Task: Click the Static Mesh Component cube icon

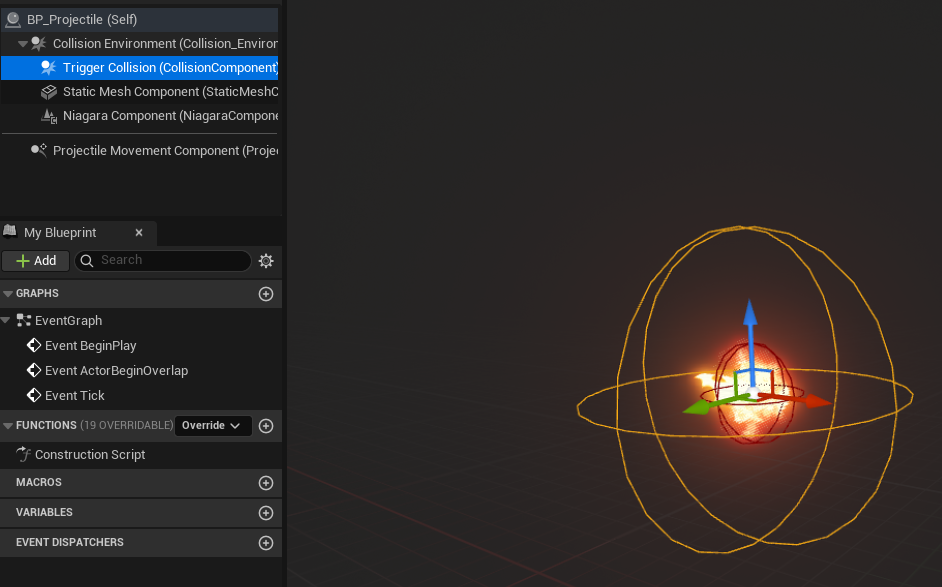Action: (49, 91)
